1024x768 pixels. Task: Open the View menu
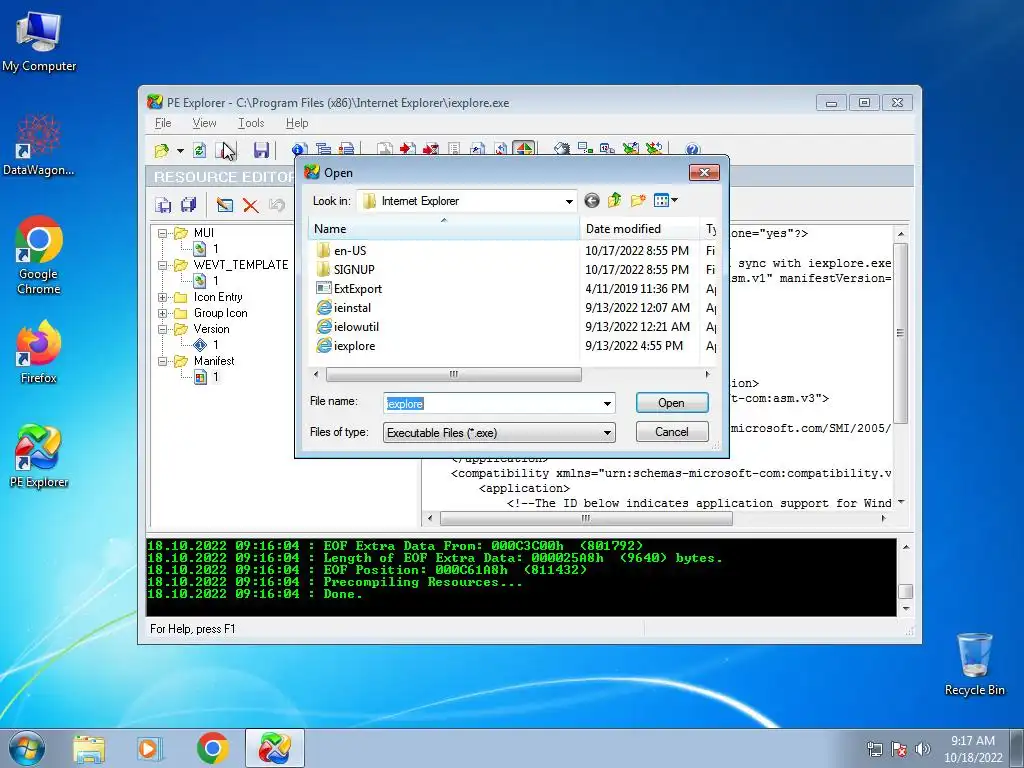point(204,123)
